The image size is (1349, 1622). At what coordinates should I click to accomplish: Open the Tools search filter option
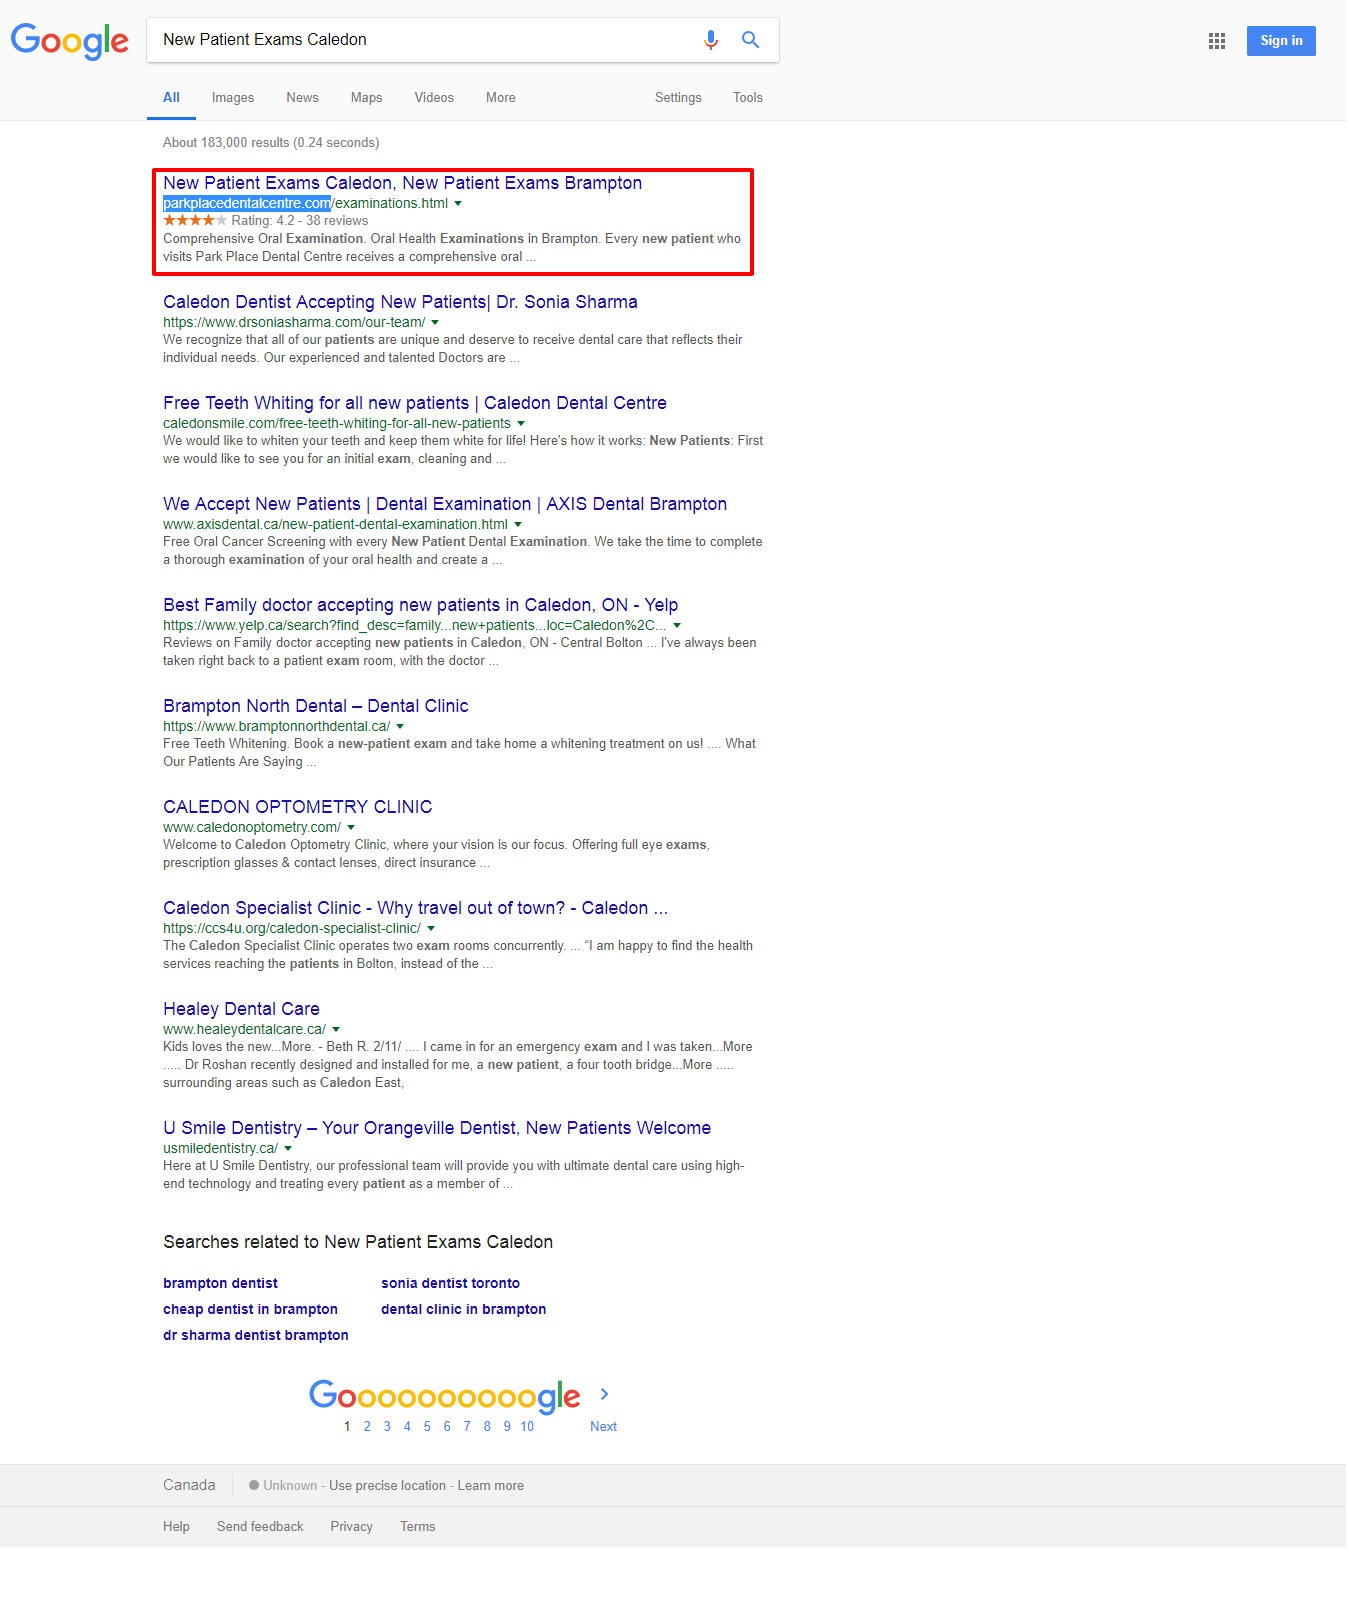coord(747,98)
